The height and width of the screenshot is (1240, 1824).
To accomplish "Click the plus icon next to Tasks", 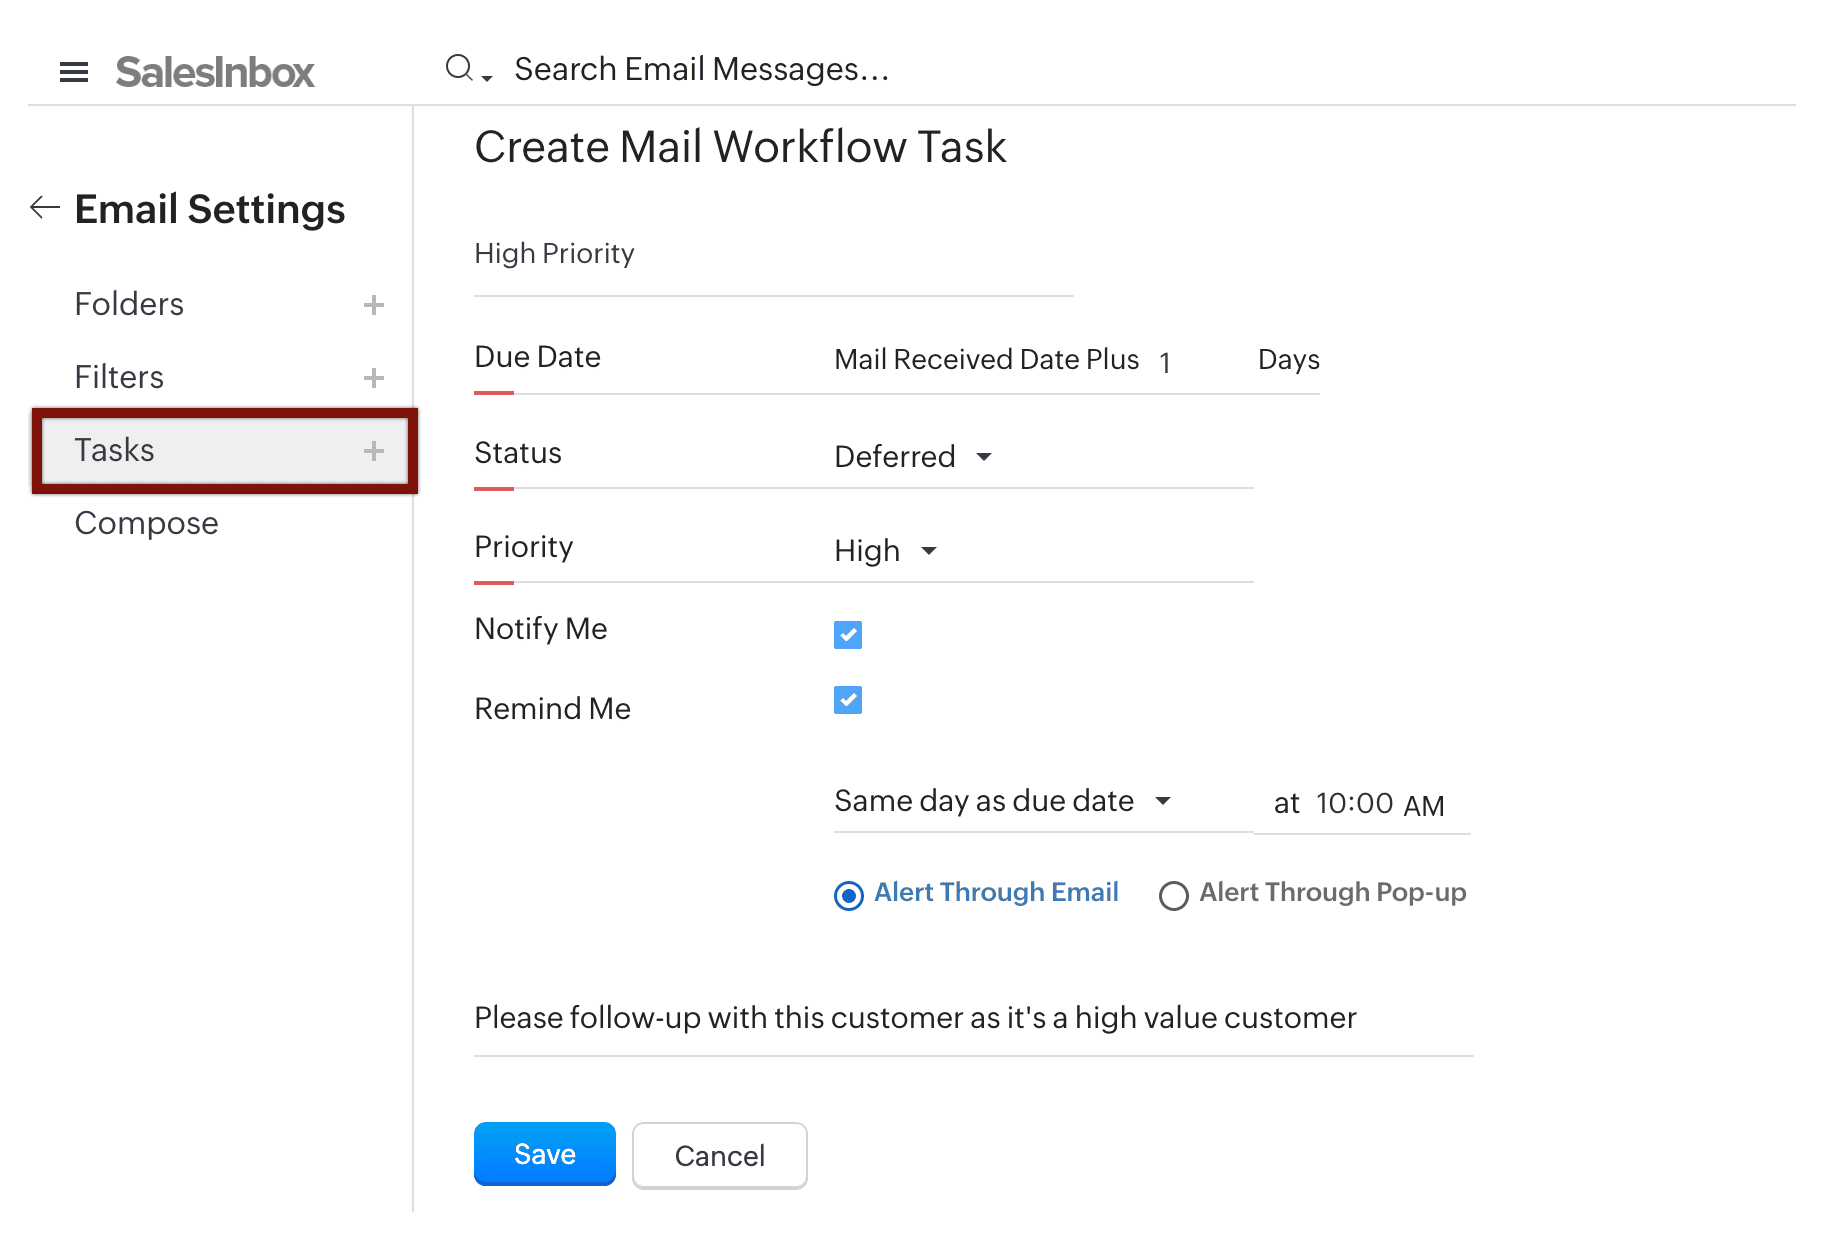I will 374,451.
